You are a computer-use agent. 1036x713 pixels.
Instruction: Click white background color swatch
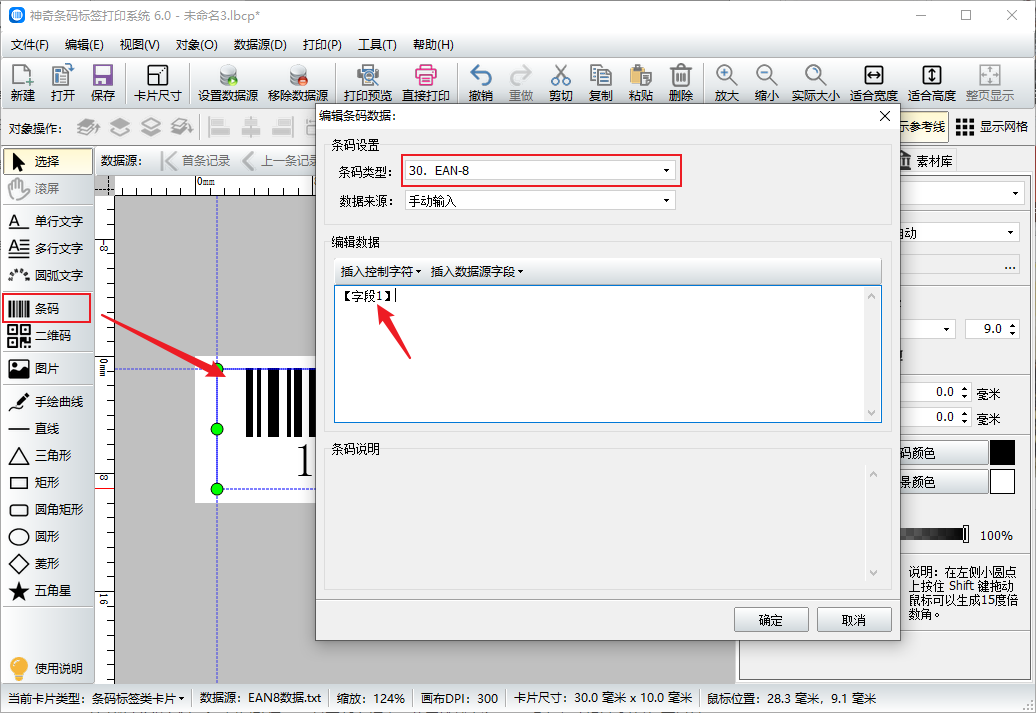coord(1002,482)
